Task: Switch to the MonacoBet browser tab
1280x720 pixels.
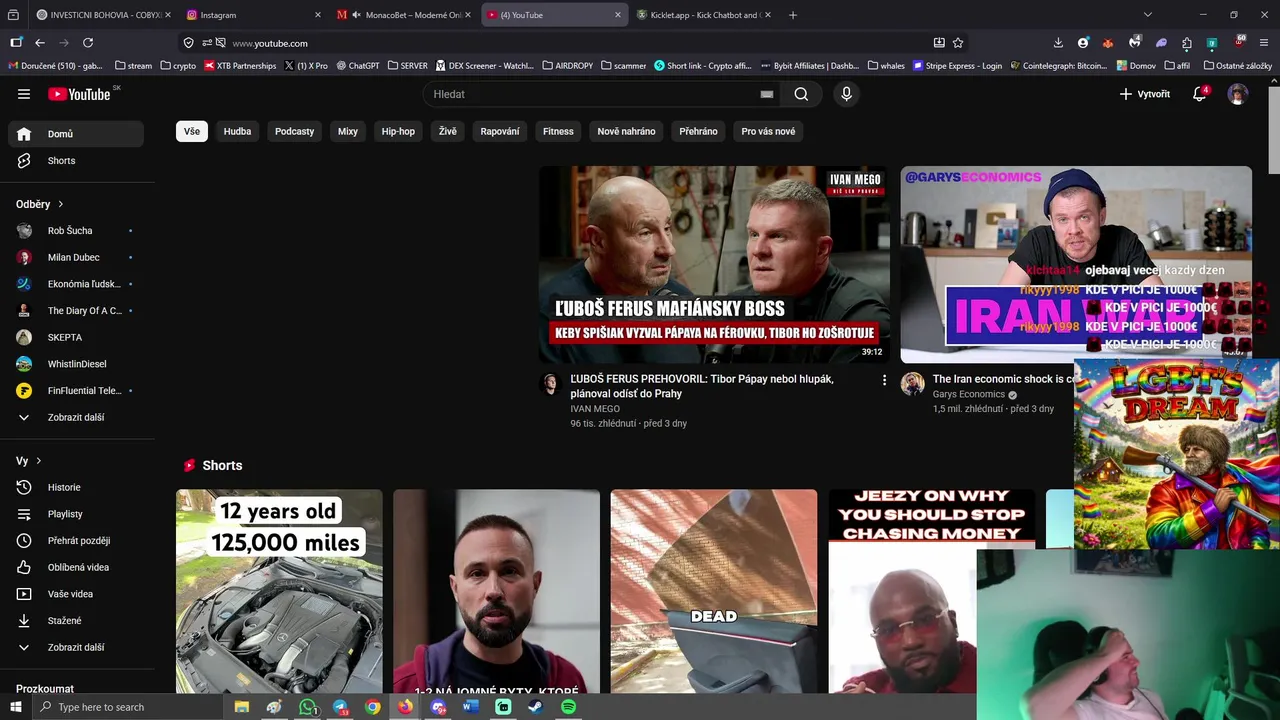Action: tap(403, 15)
